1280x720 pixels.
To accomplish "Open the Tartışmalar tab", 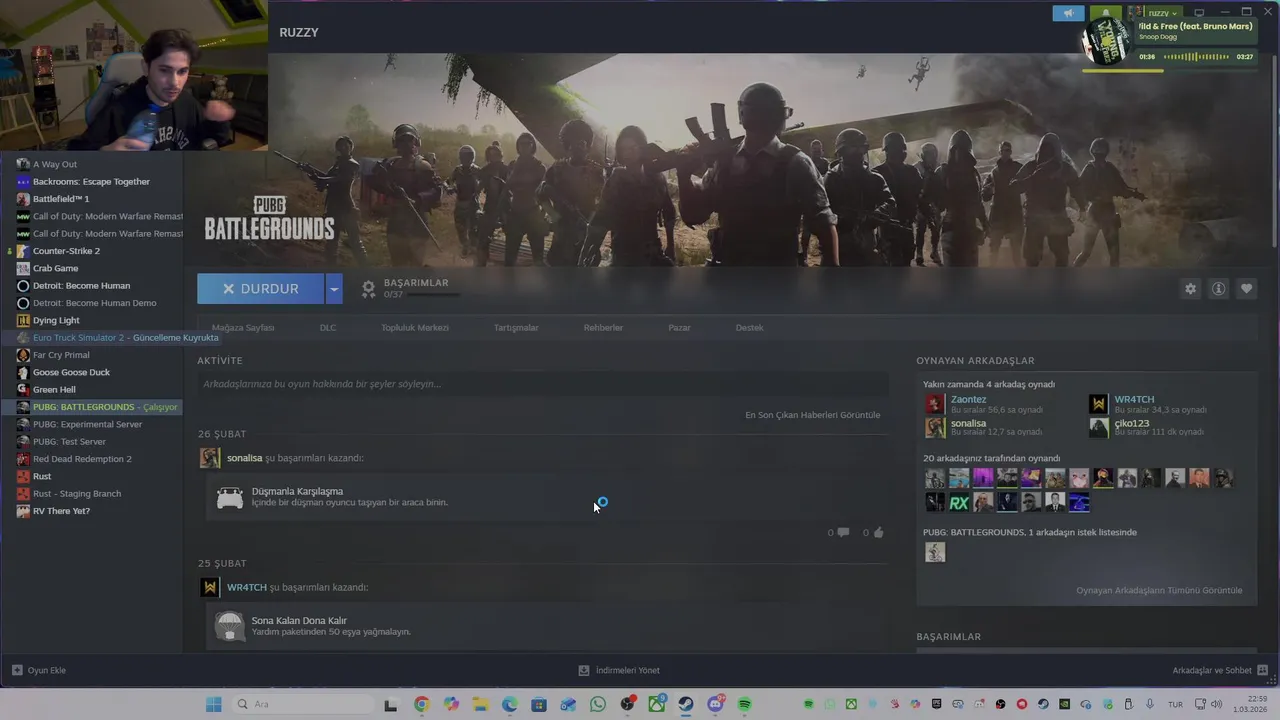I will (516, 328).
